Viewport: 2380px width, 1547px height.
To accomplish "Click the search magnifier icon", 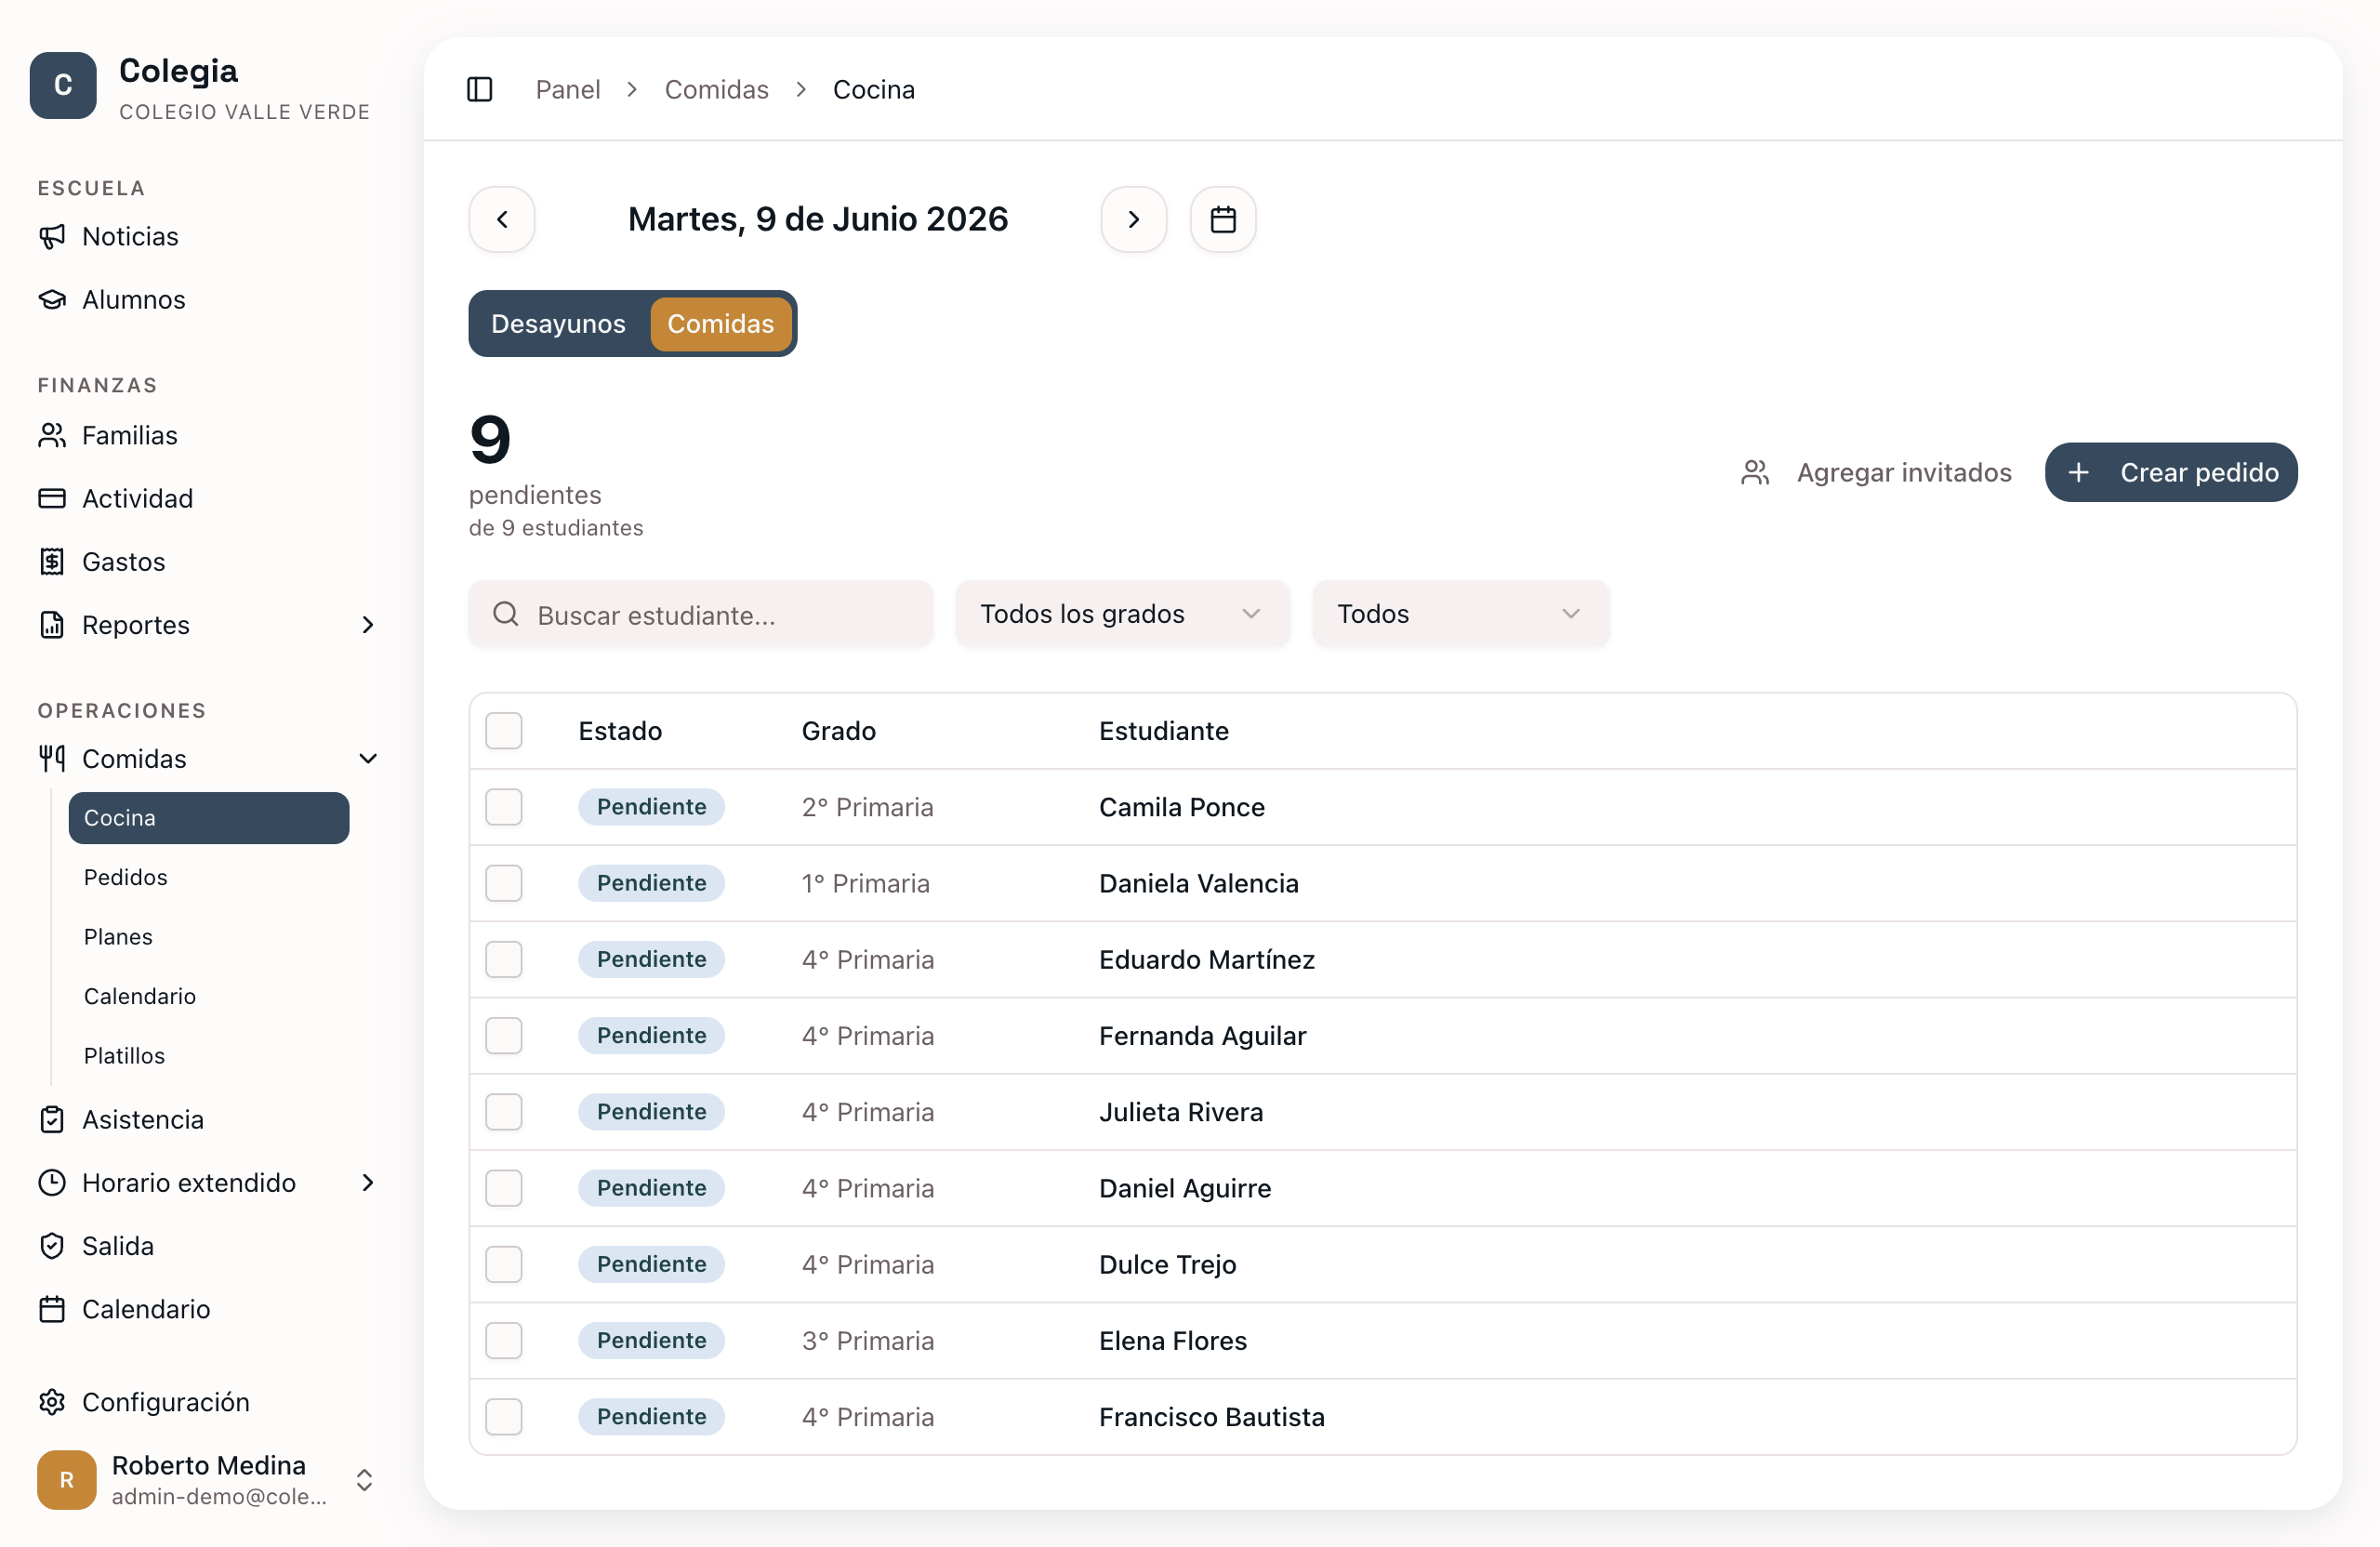I will tap(506, 613).
